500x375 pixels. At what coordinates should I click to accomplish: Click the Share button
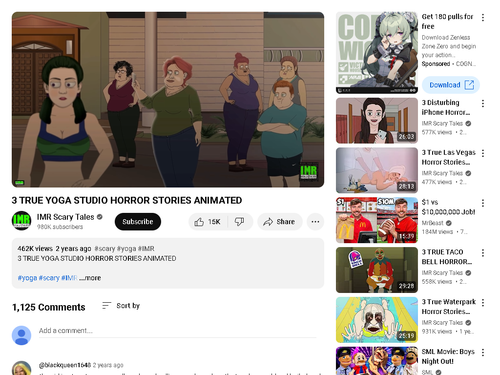(280, 222)
